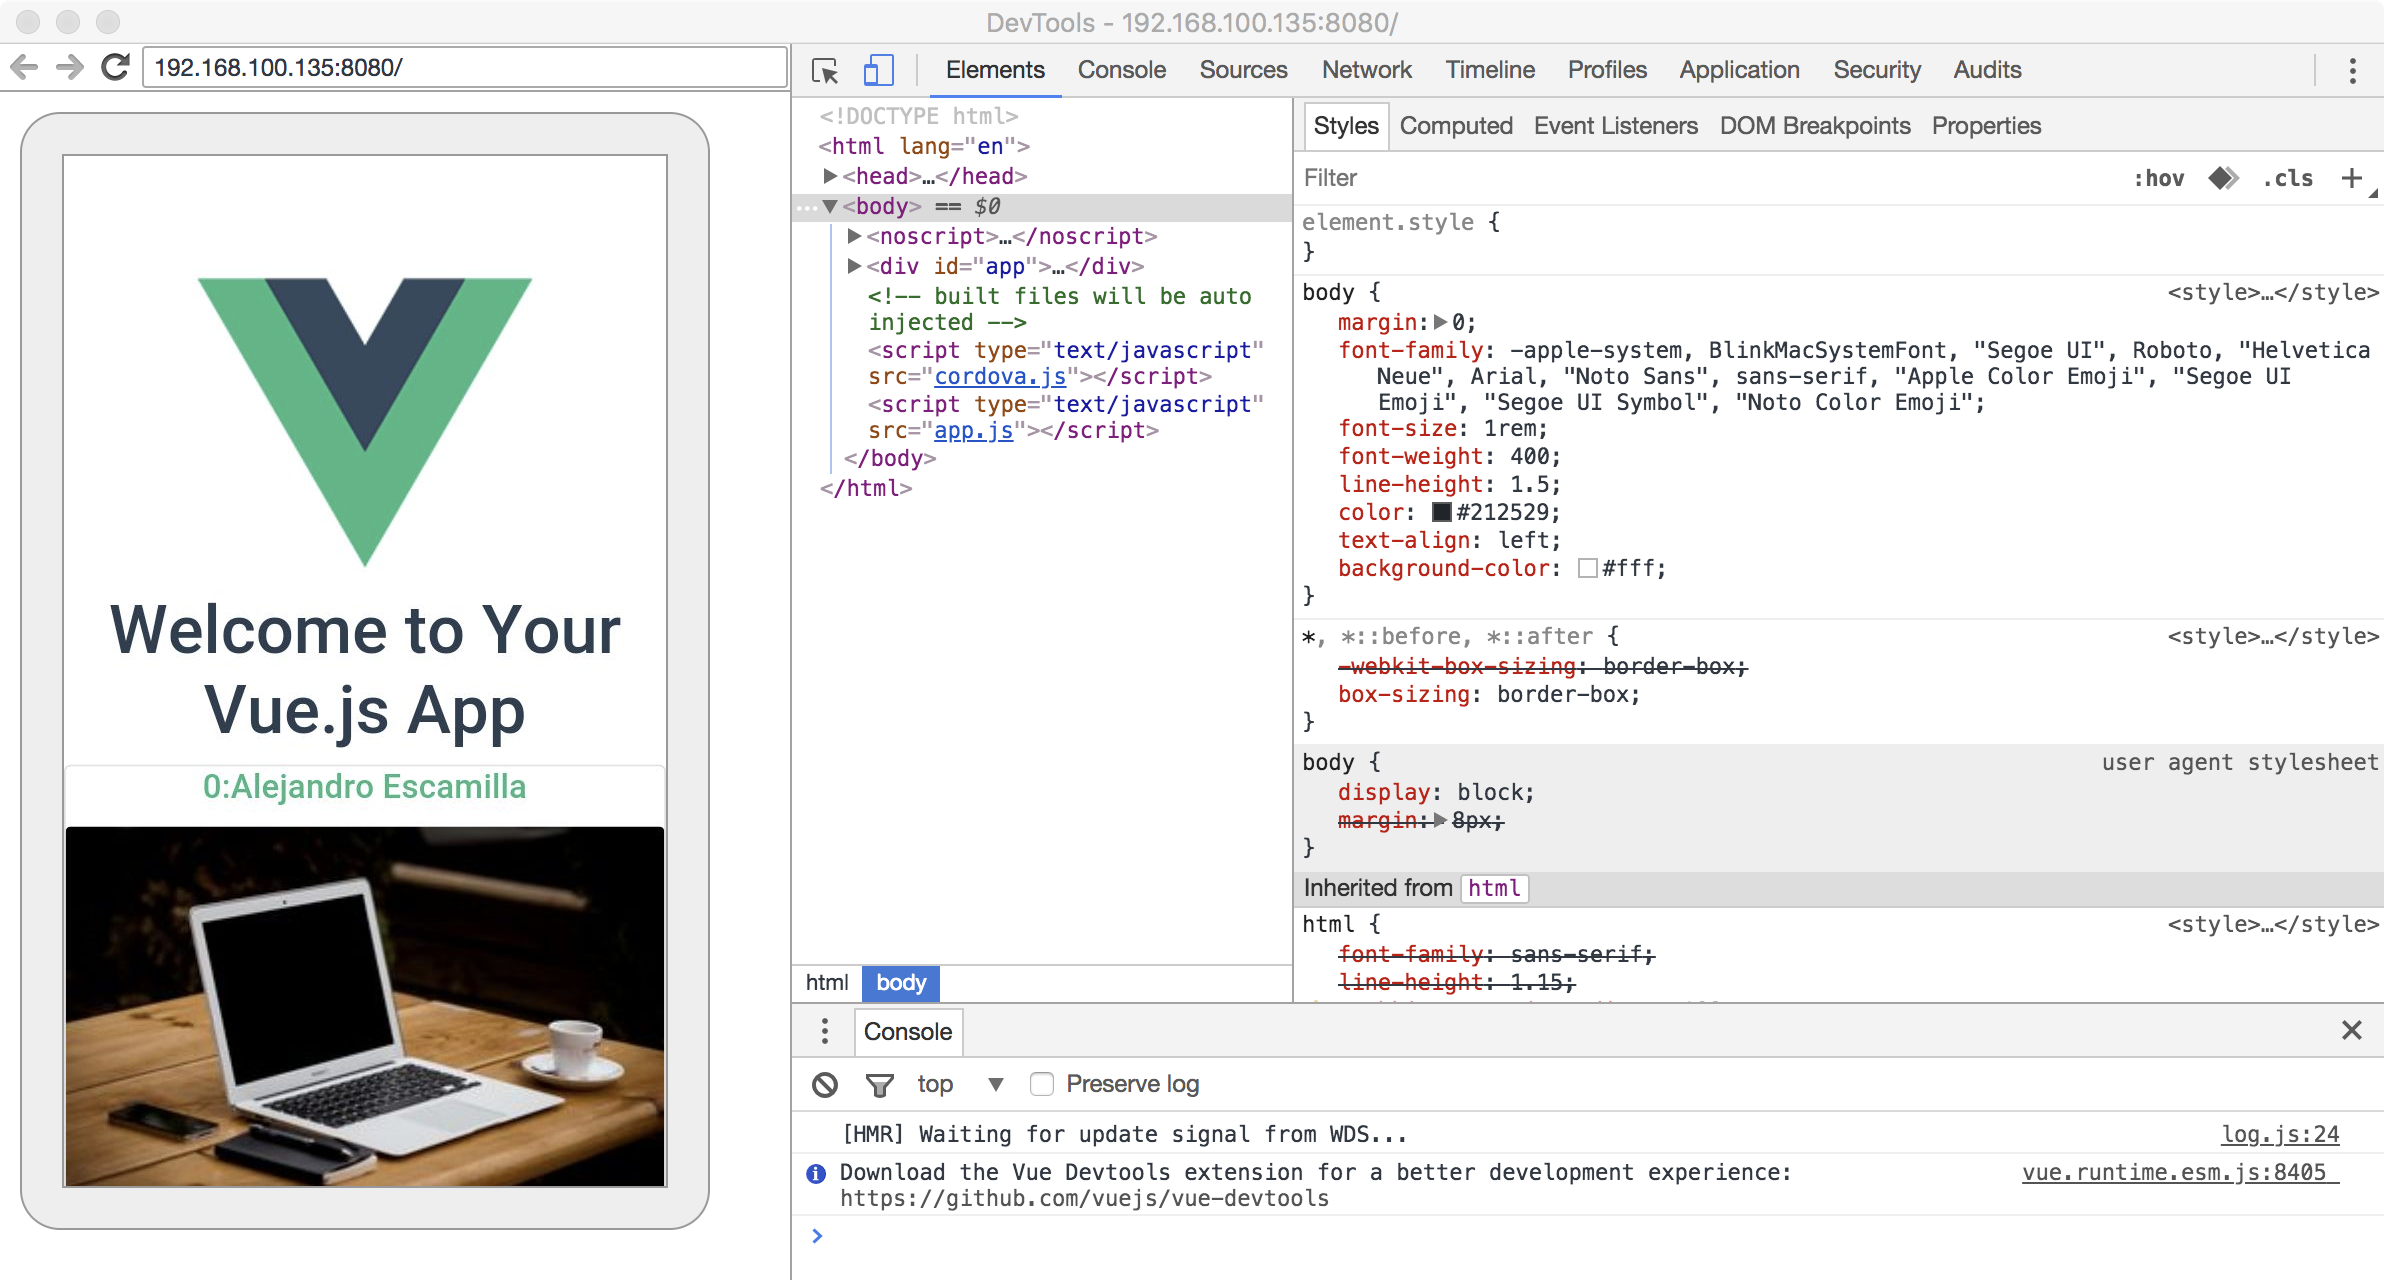The width and height of the screenshot is (2384, 1280).
Task: Add new style rule with the plus icon
Action: 2351,178
